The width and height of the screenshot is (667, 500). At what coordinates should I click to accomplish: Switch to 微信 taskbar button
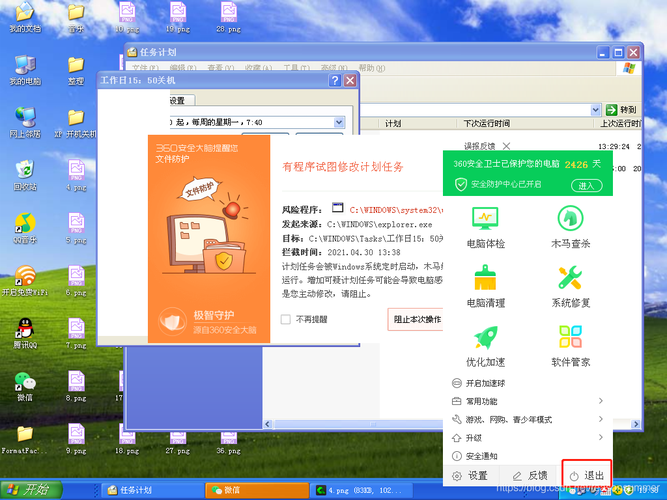pyautogui.click(x=257, y=490)
